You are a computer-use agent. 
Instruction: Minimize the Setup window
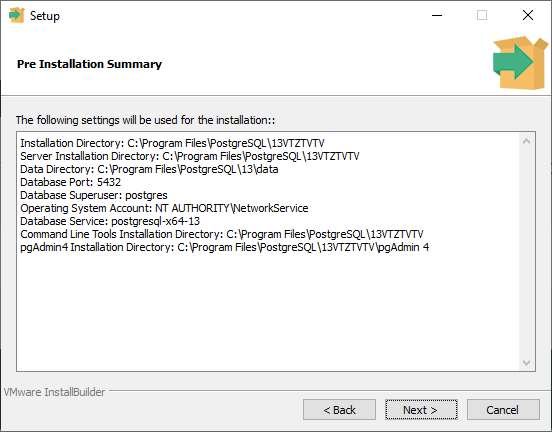(x=437, y=15)
